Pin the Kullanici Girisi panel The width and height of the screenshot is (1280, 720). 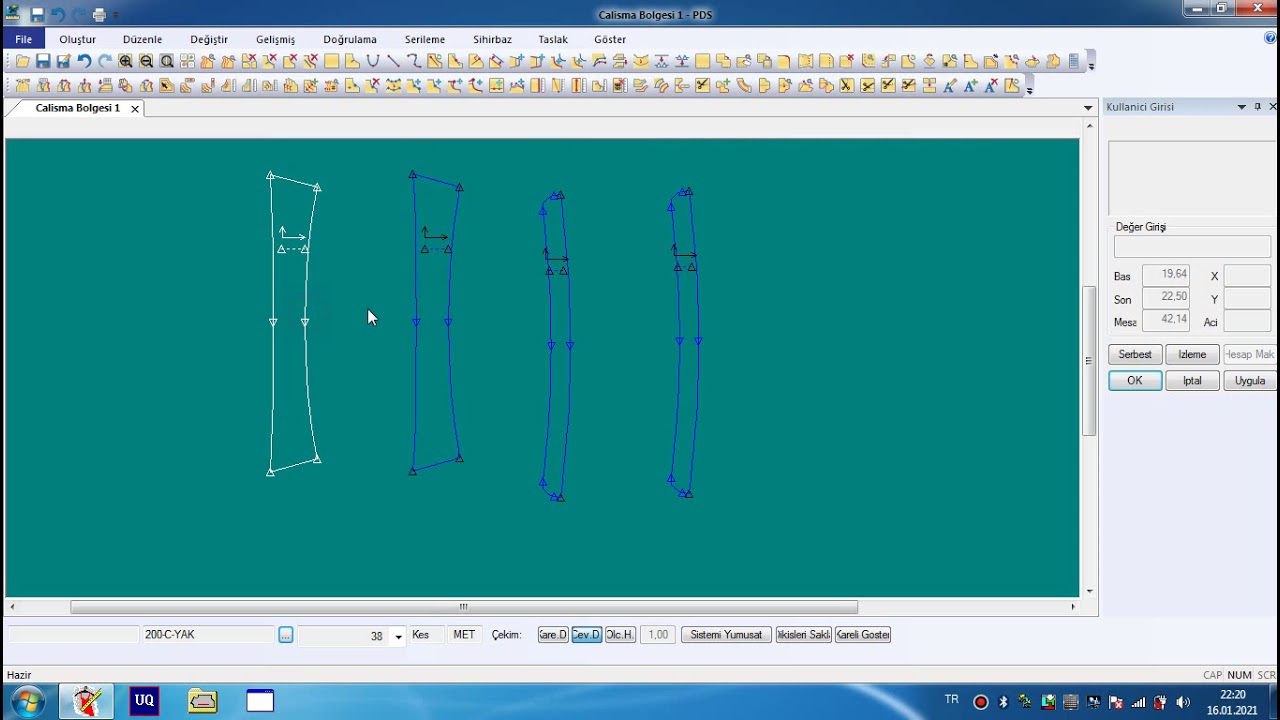[x=1257, y=106]
